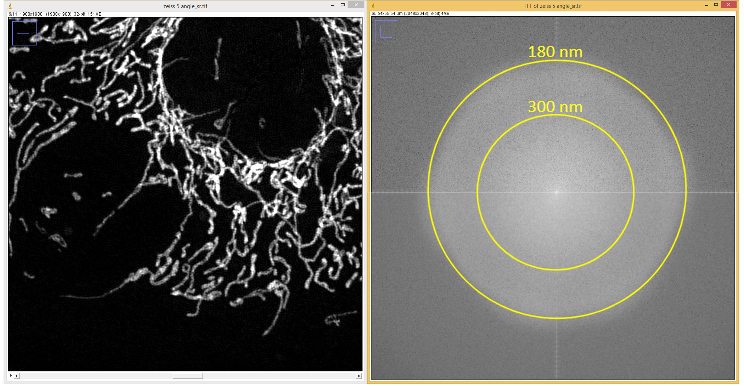The width and height of the screenshot is (744, 386).
Task: Click the blue zoom indicator box in left image
Action: point(24,33)
